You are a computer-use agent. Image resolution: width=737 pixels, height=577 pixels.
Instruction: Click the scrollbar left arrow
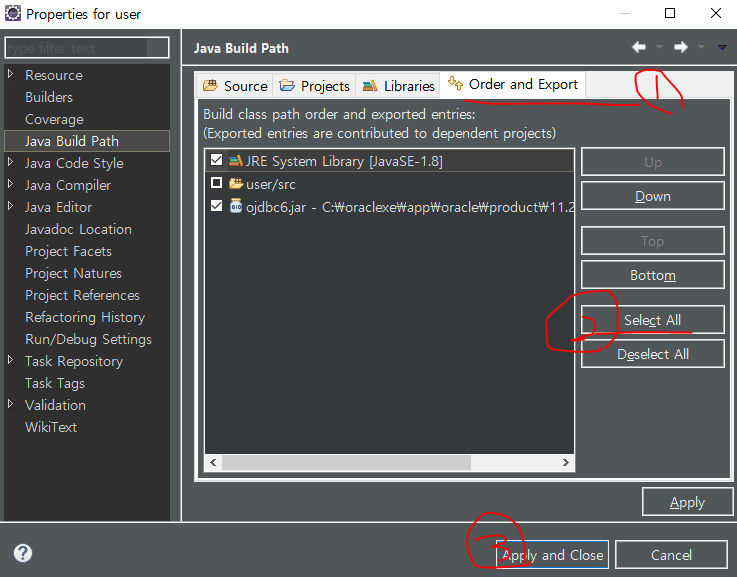[x=213, y=462]
